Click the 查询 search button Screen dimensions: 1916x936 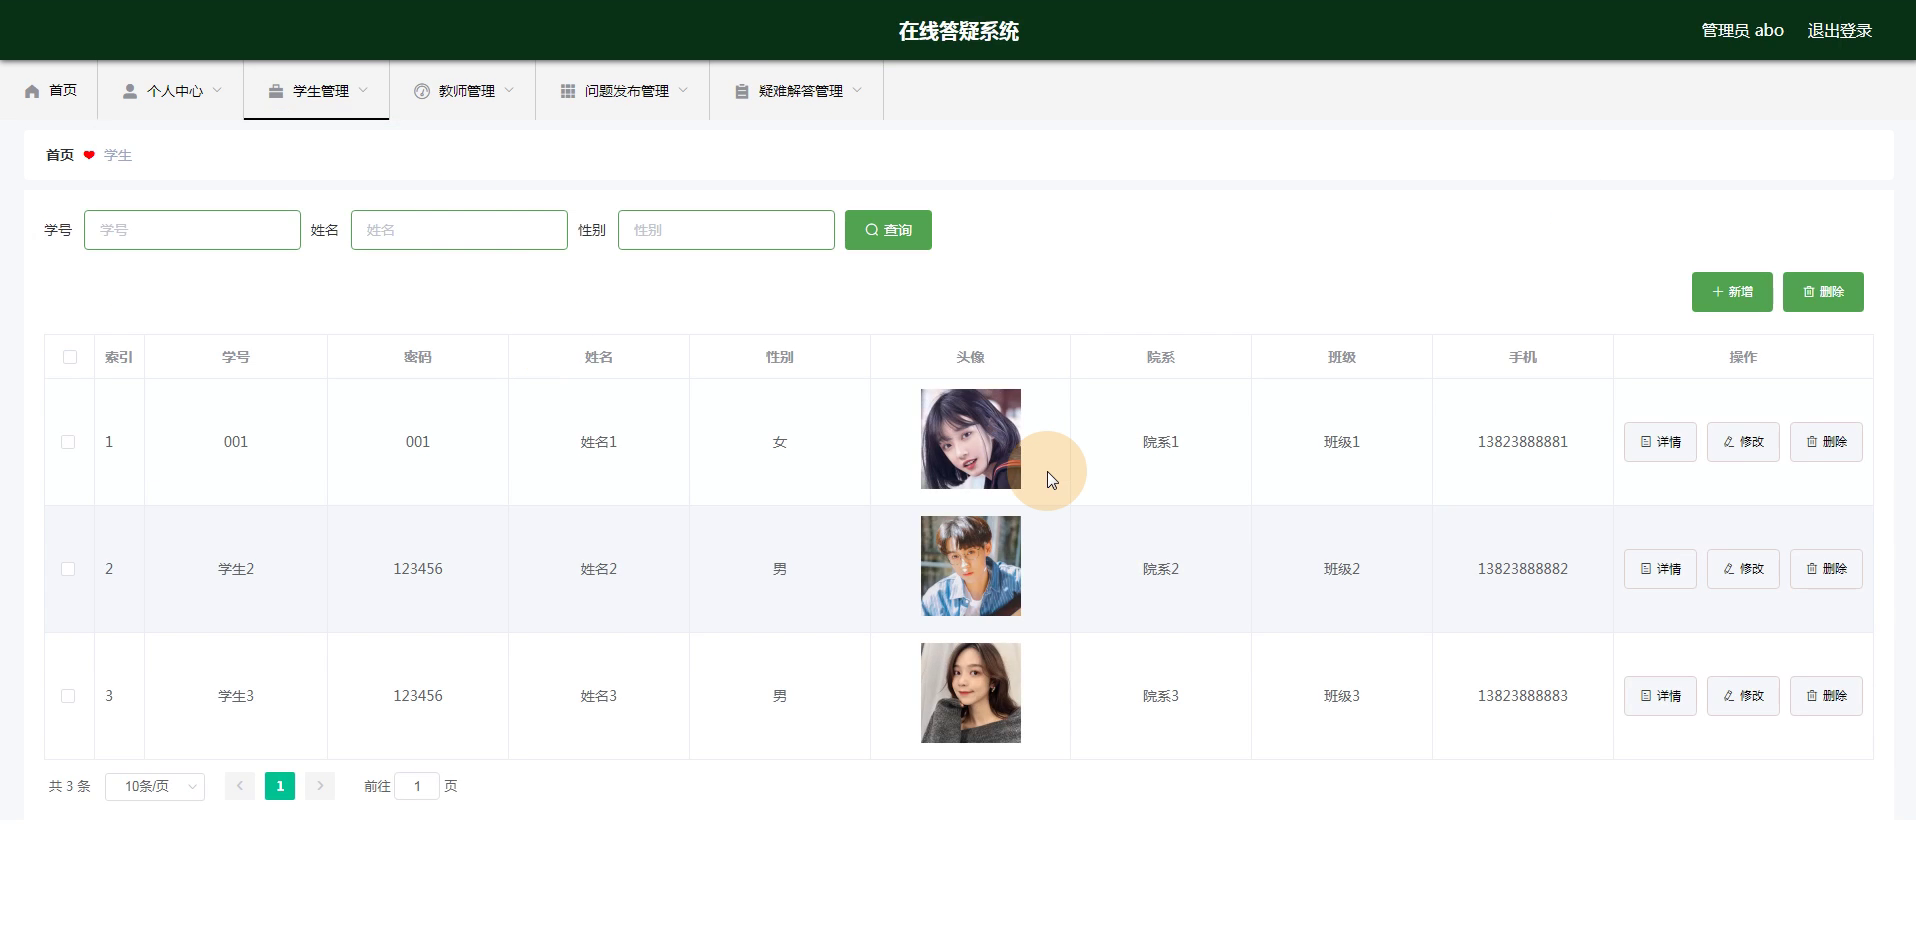(888, 230)
